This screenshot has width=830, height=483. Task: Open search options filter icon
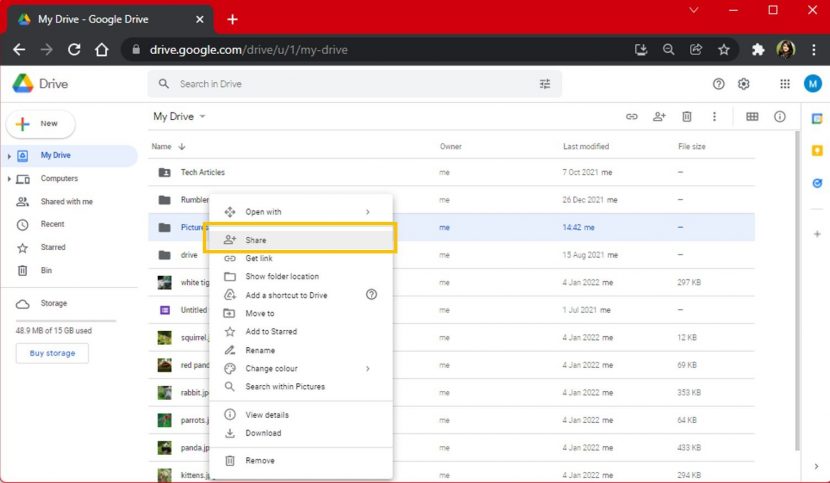pyautogui.click(x=545, y=84)
